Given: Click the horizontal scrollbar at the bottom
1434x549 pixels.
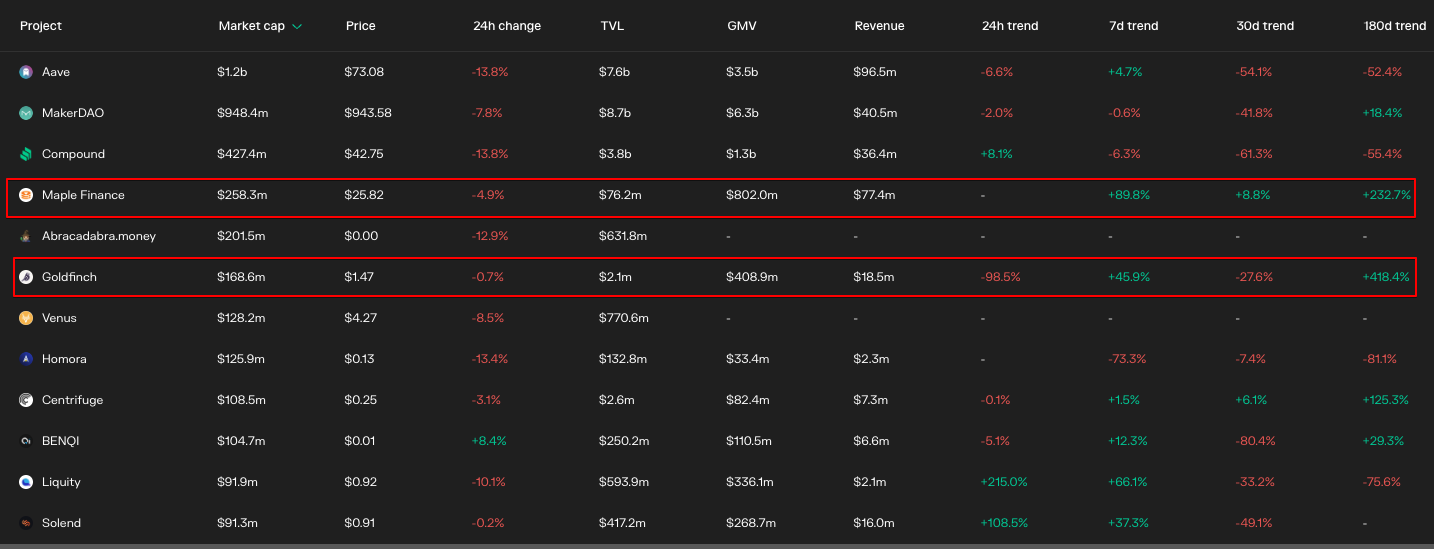Looking at the screenshot, I should point(717,546).
